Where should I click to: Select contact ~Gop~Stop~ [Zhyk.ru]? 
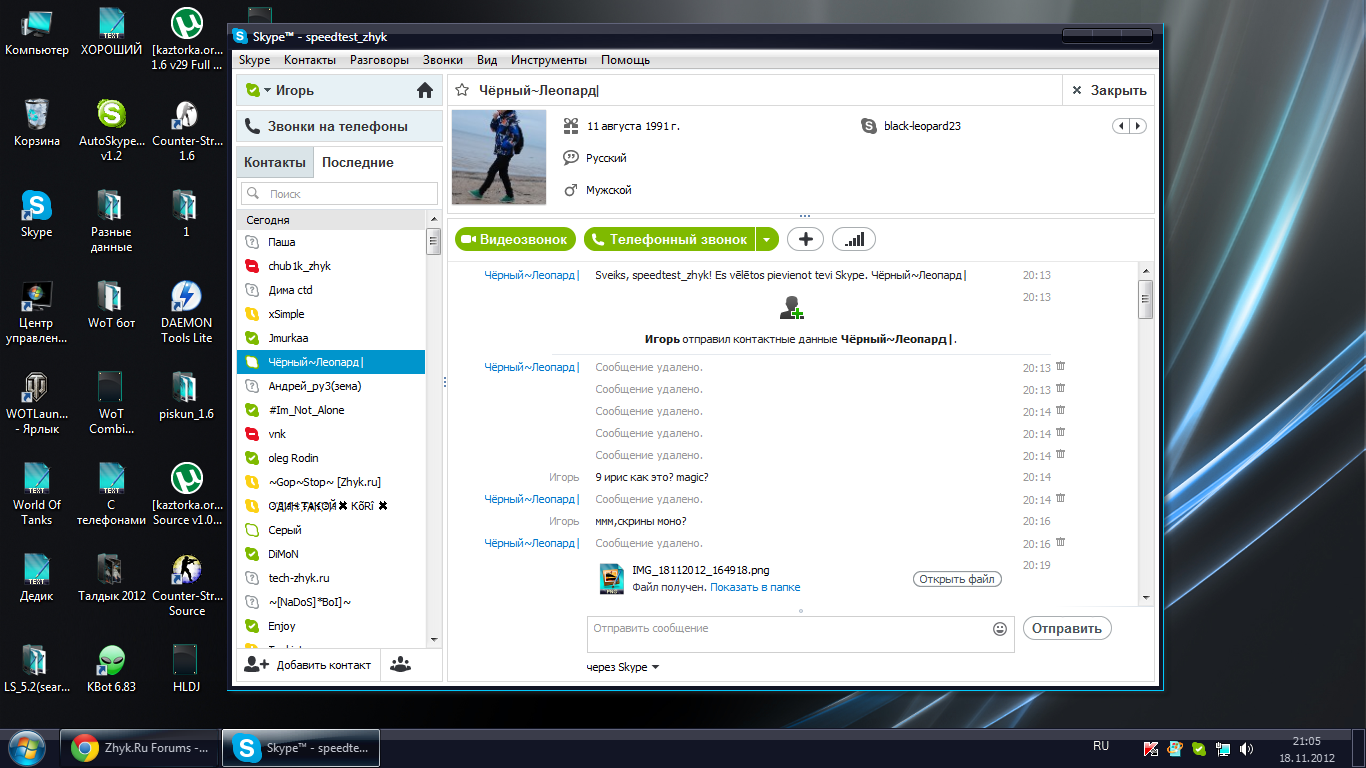click(331, 482)
